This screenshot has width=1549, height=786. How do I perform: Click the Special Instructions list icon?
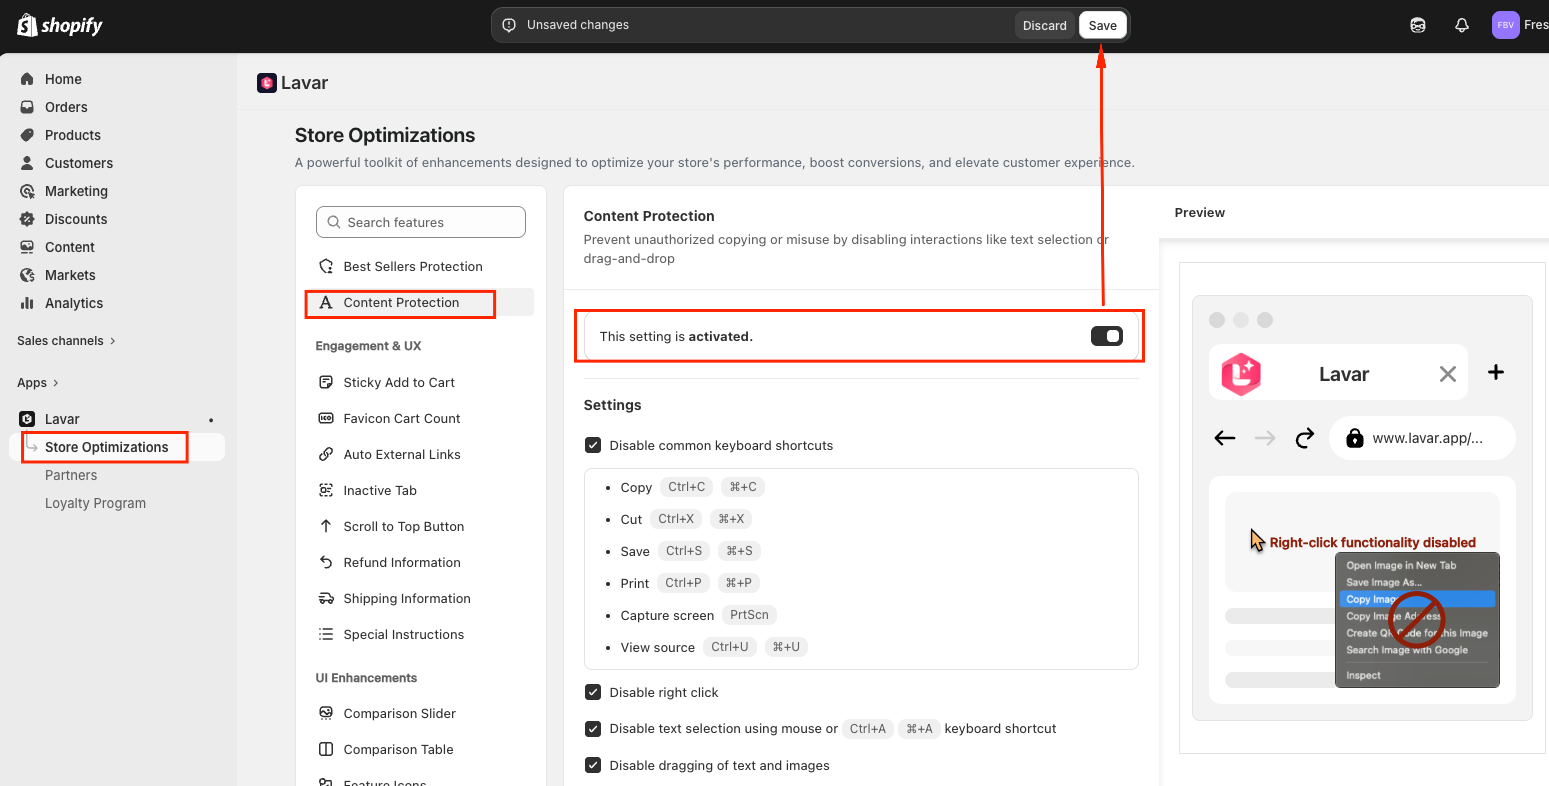pyautogui.click(x=326, y=634)
